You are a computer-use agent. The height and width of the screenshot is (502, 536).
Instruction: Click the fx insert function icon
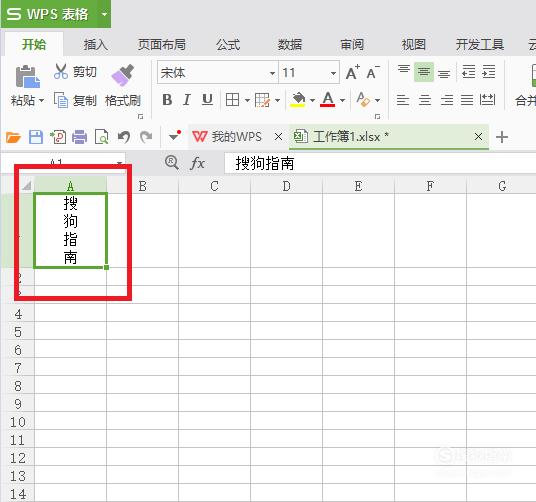(198, 163)
